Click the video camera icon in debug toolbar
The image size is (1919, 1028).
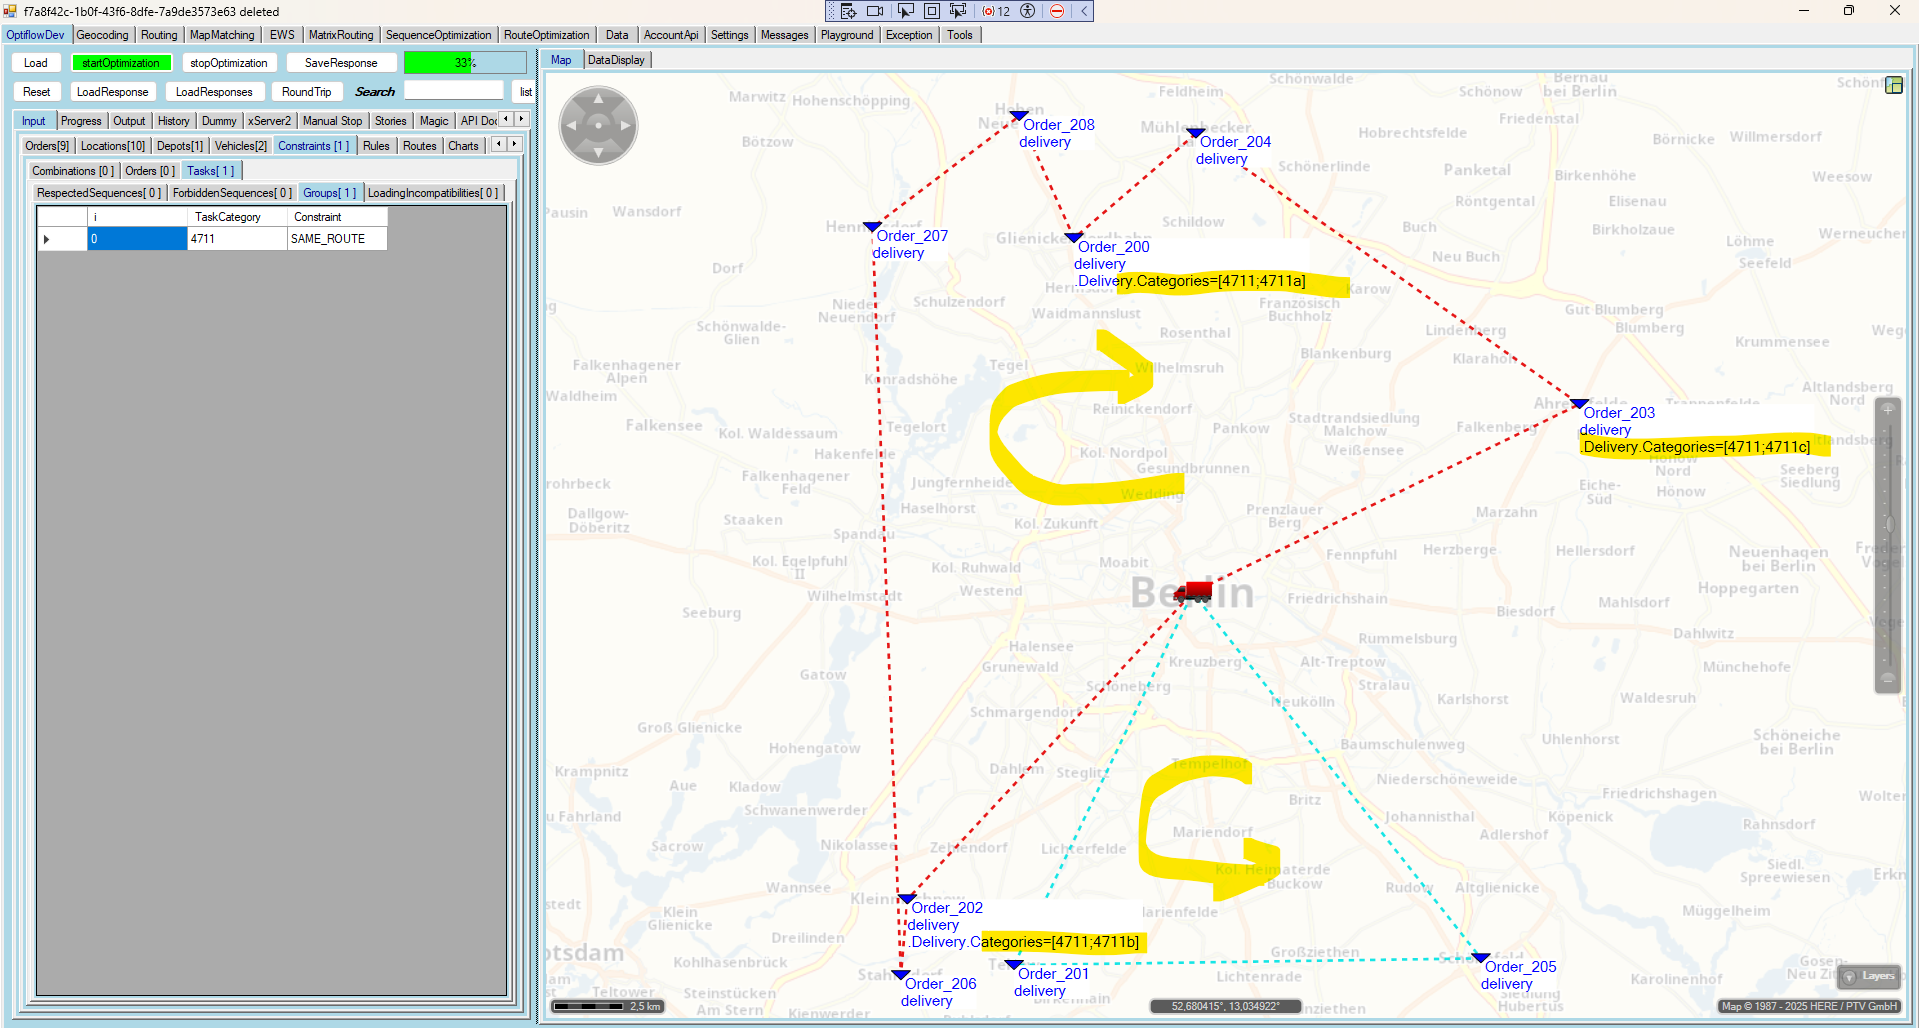click(x=875, y=11)
